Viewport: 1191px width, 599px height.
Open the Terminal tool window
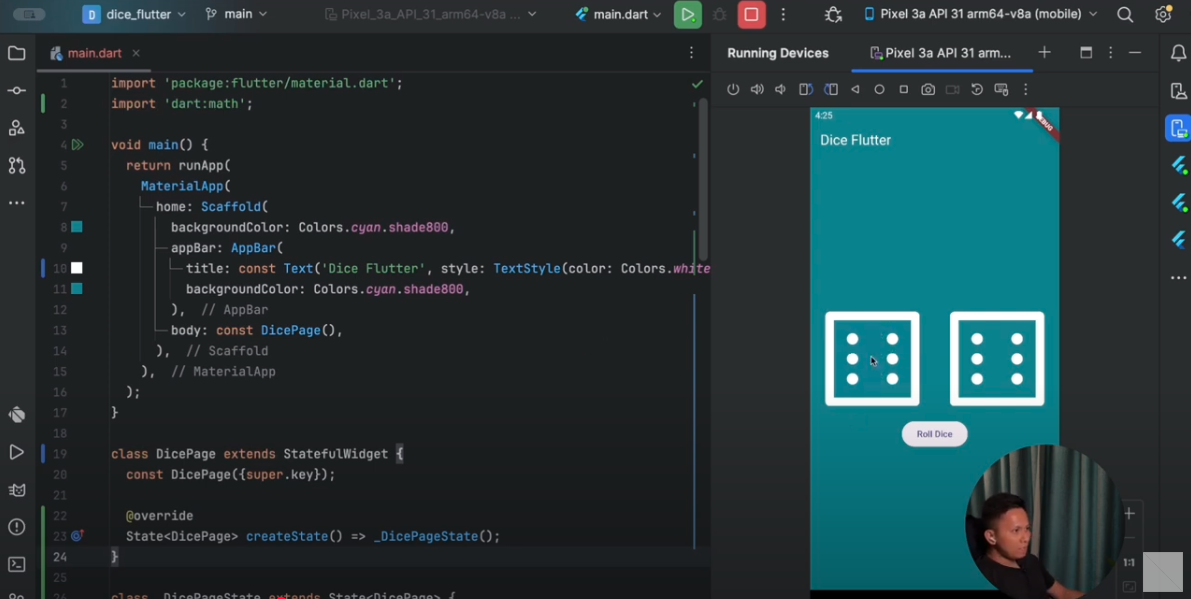pyautogui.click(x=16, y=564)
